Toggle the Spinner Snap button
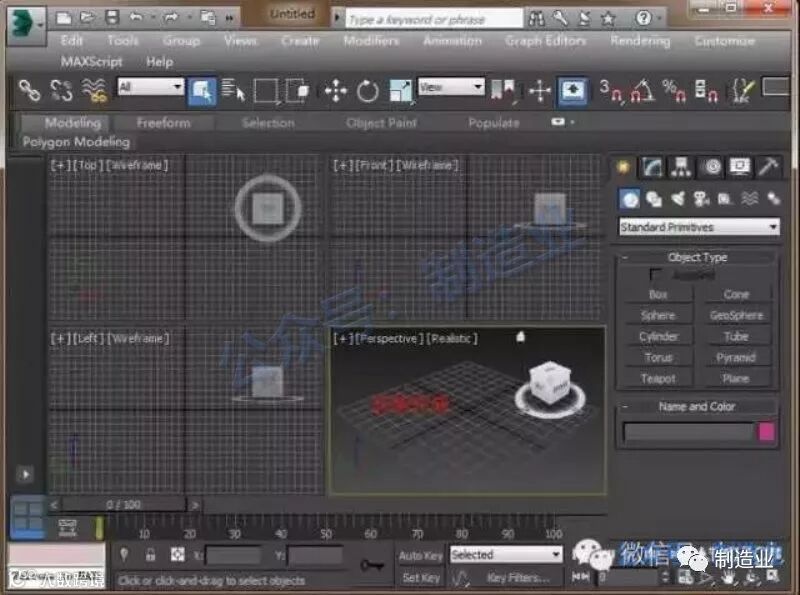 pyautogui.click(x=706, y=91)
